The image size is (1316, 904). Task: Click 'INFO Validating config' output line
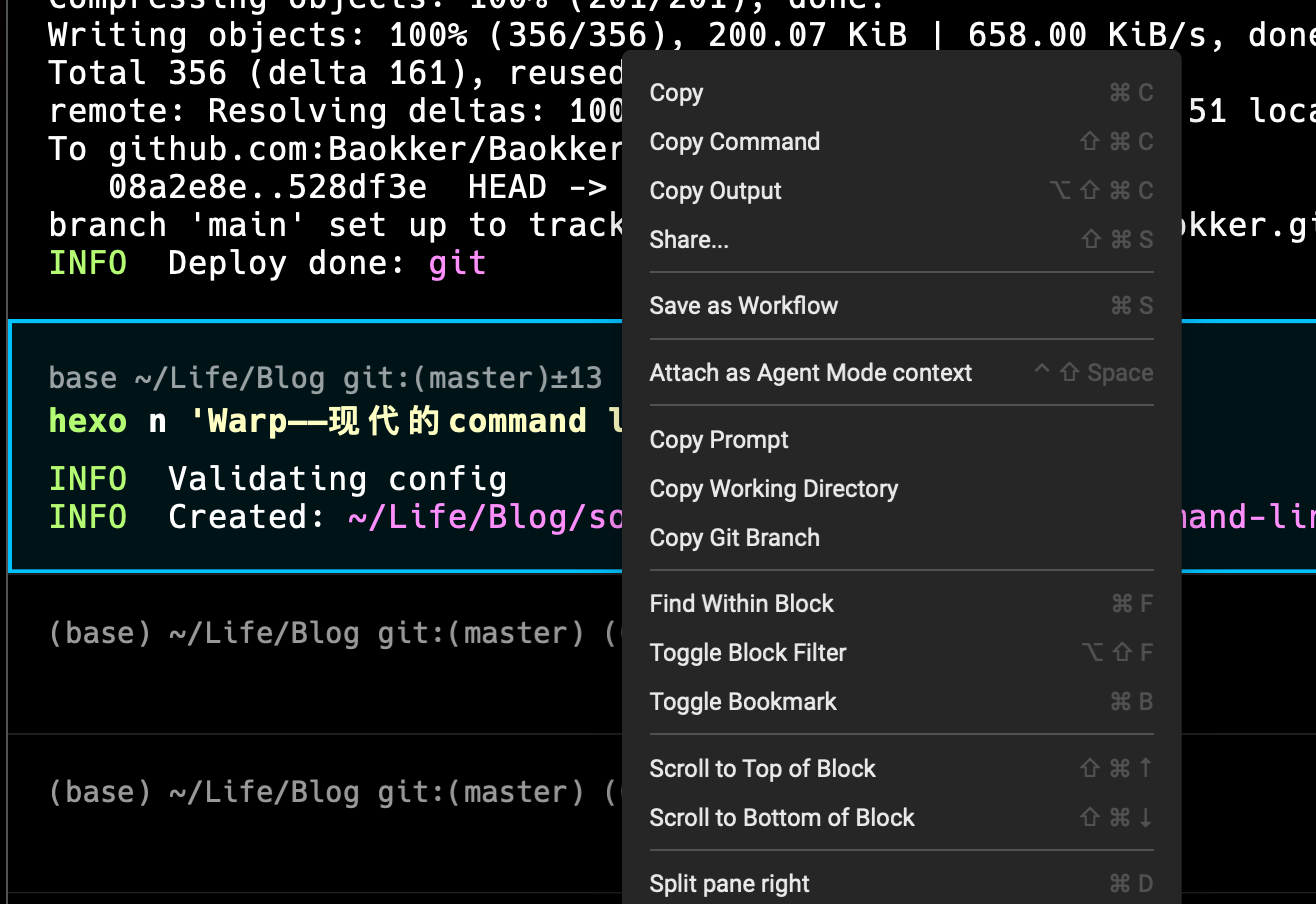coord(278,479)
